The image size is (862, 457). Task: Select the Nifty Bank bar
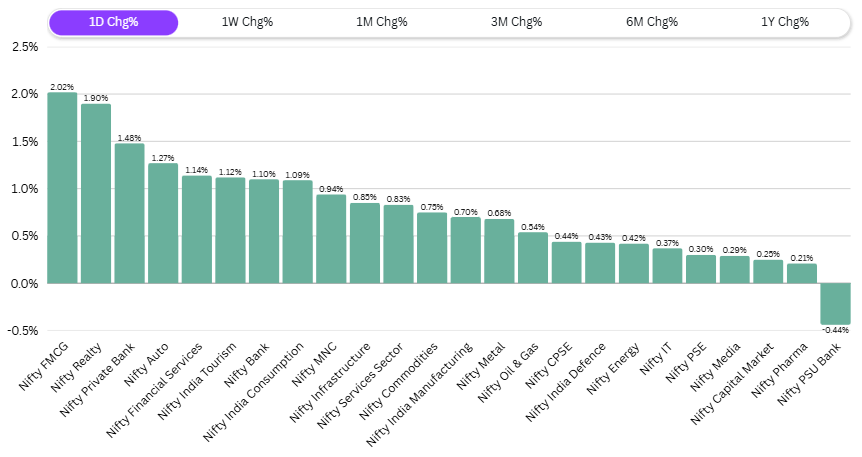click(264, 231)
